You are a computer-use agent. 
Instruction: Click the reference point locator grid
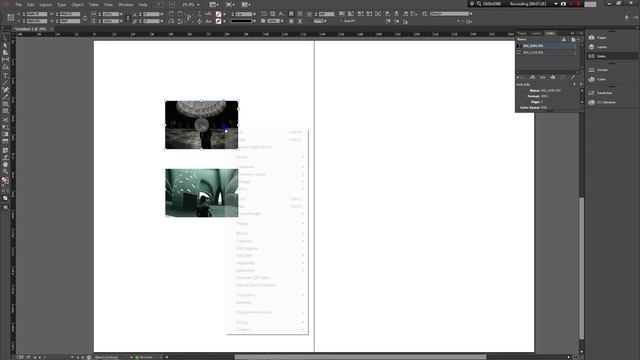(x=11, y=17)
